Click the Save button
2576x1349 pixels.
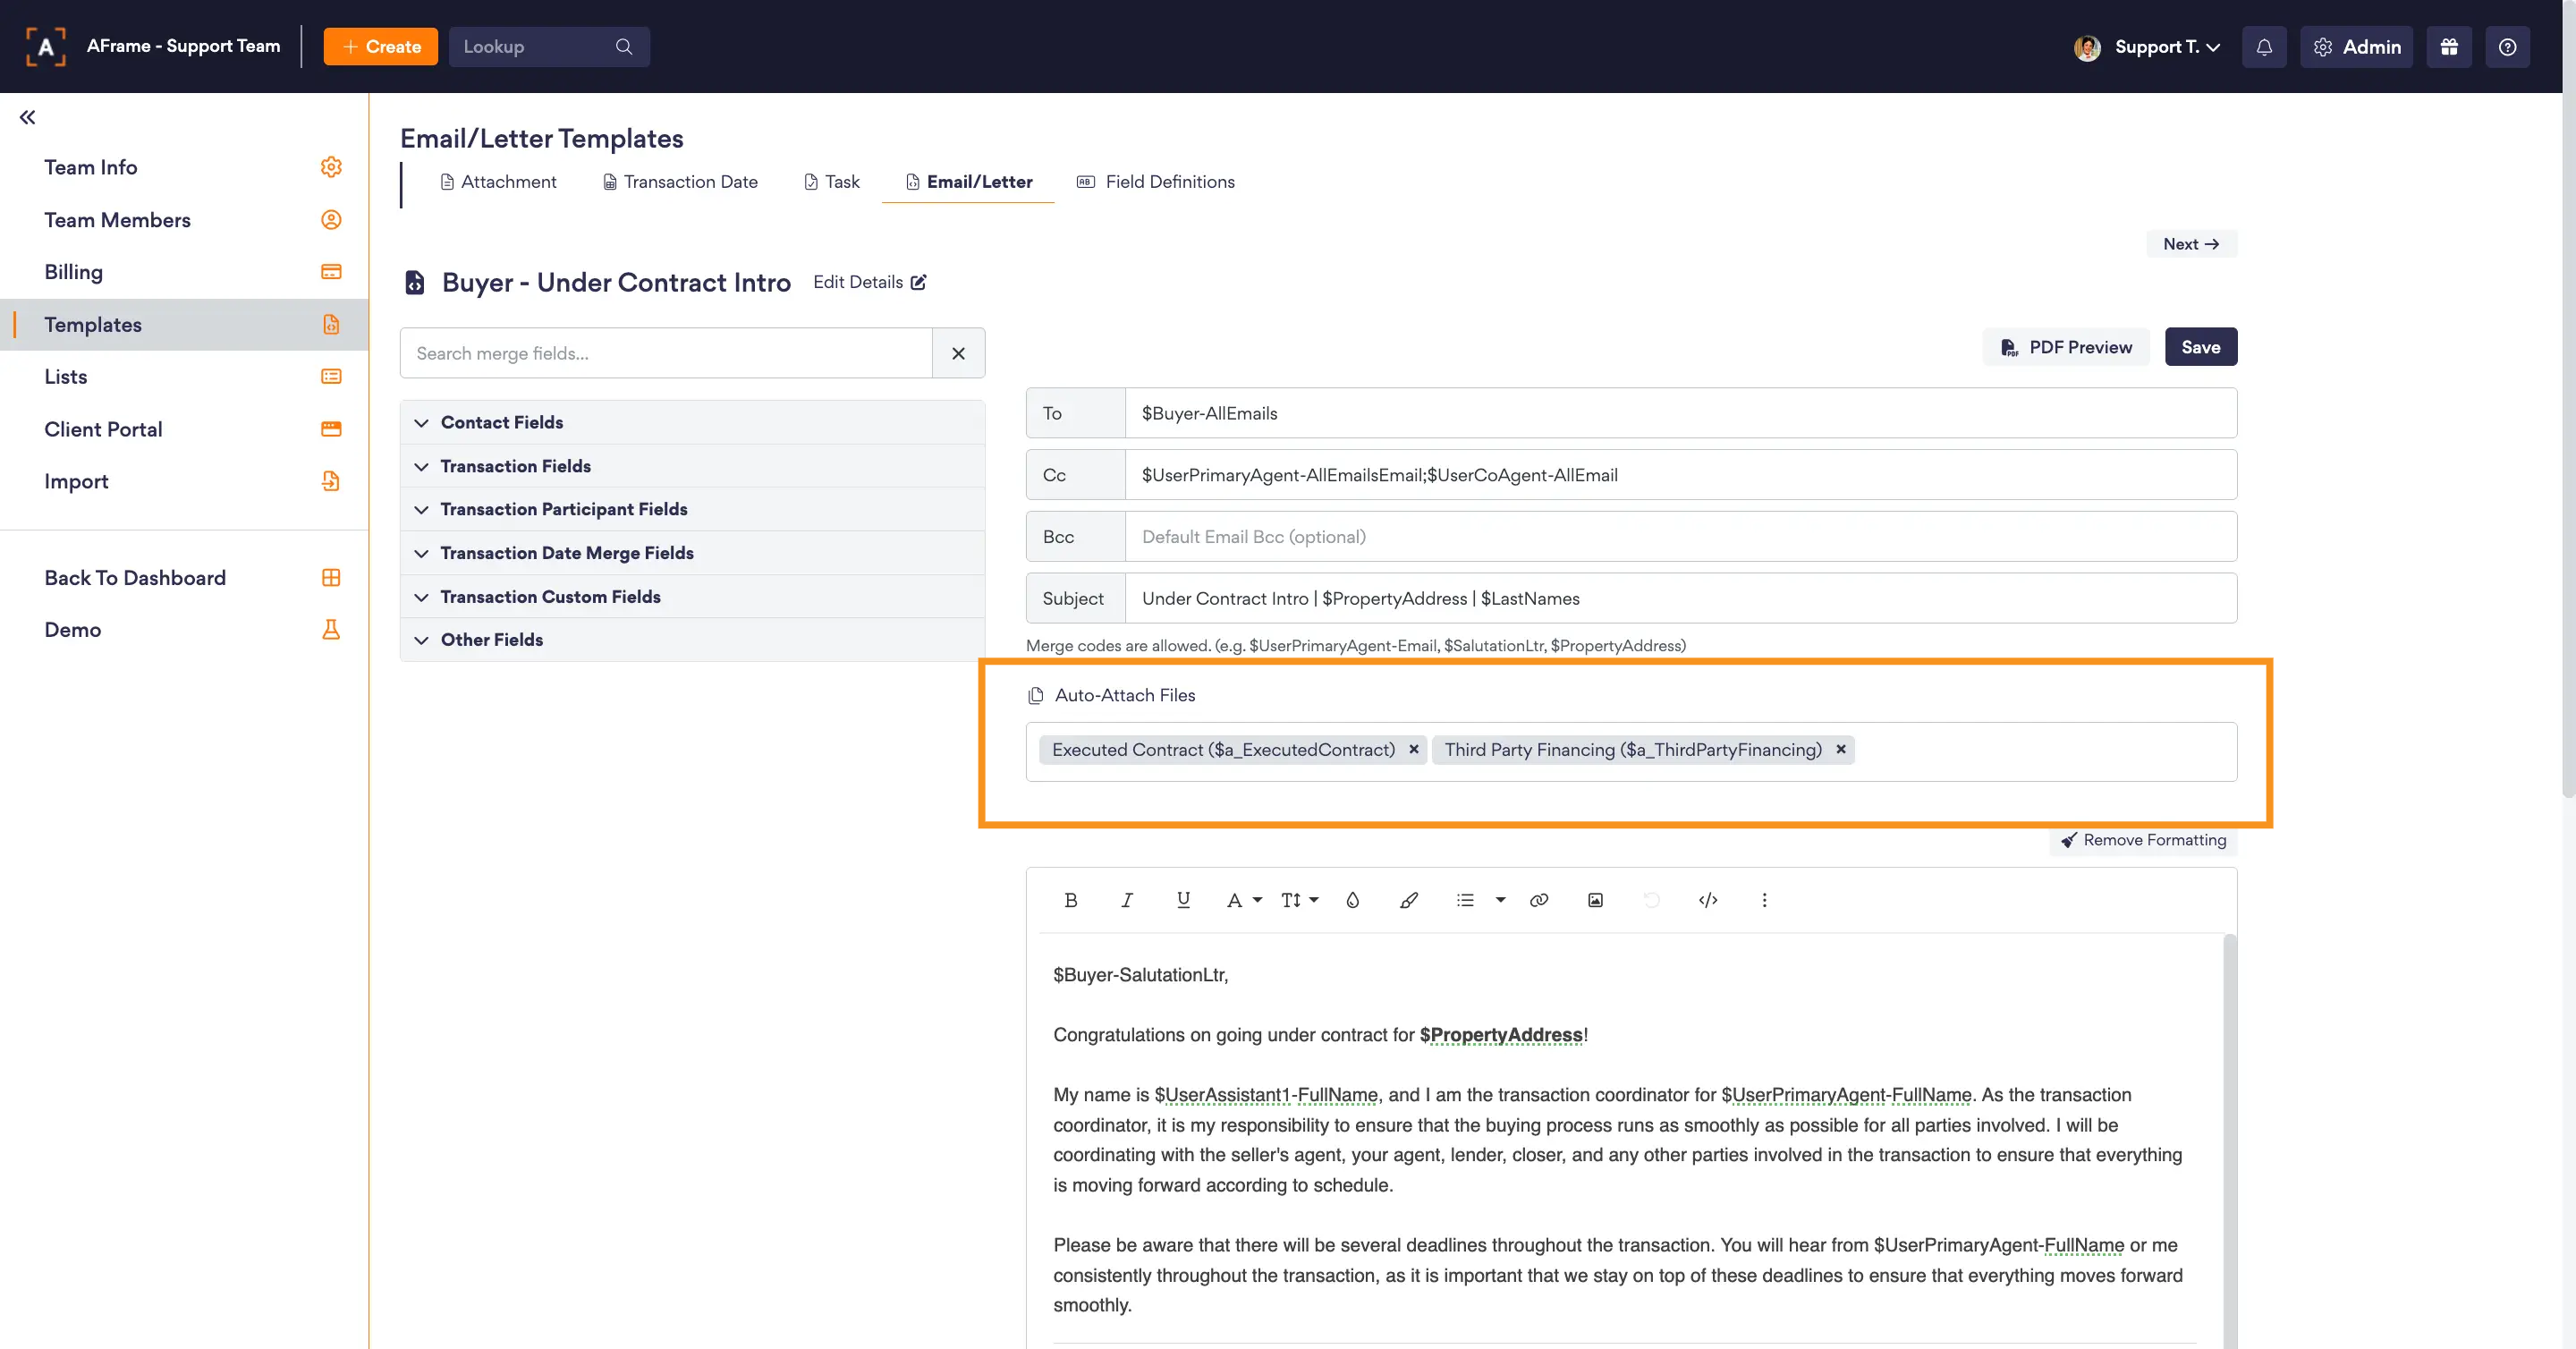tap(2200, 347)
